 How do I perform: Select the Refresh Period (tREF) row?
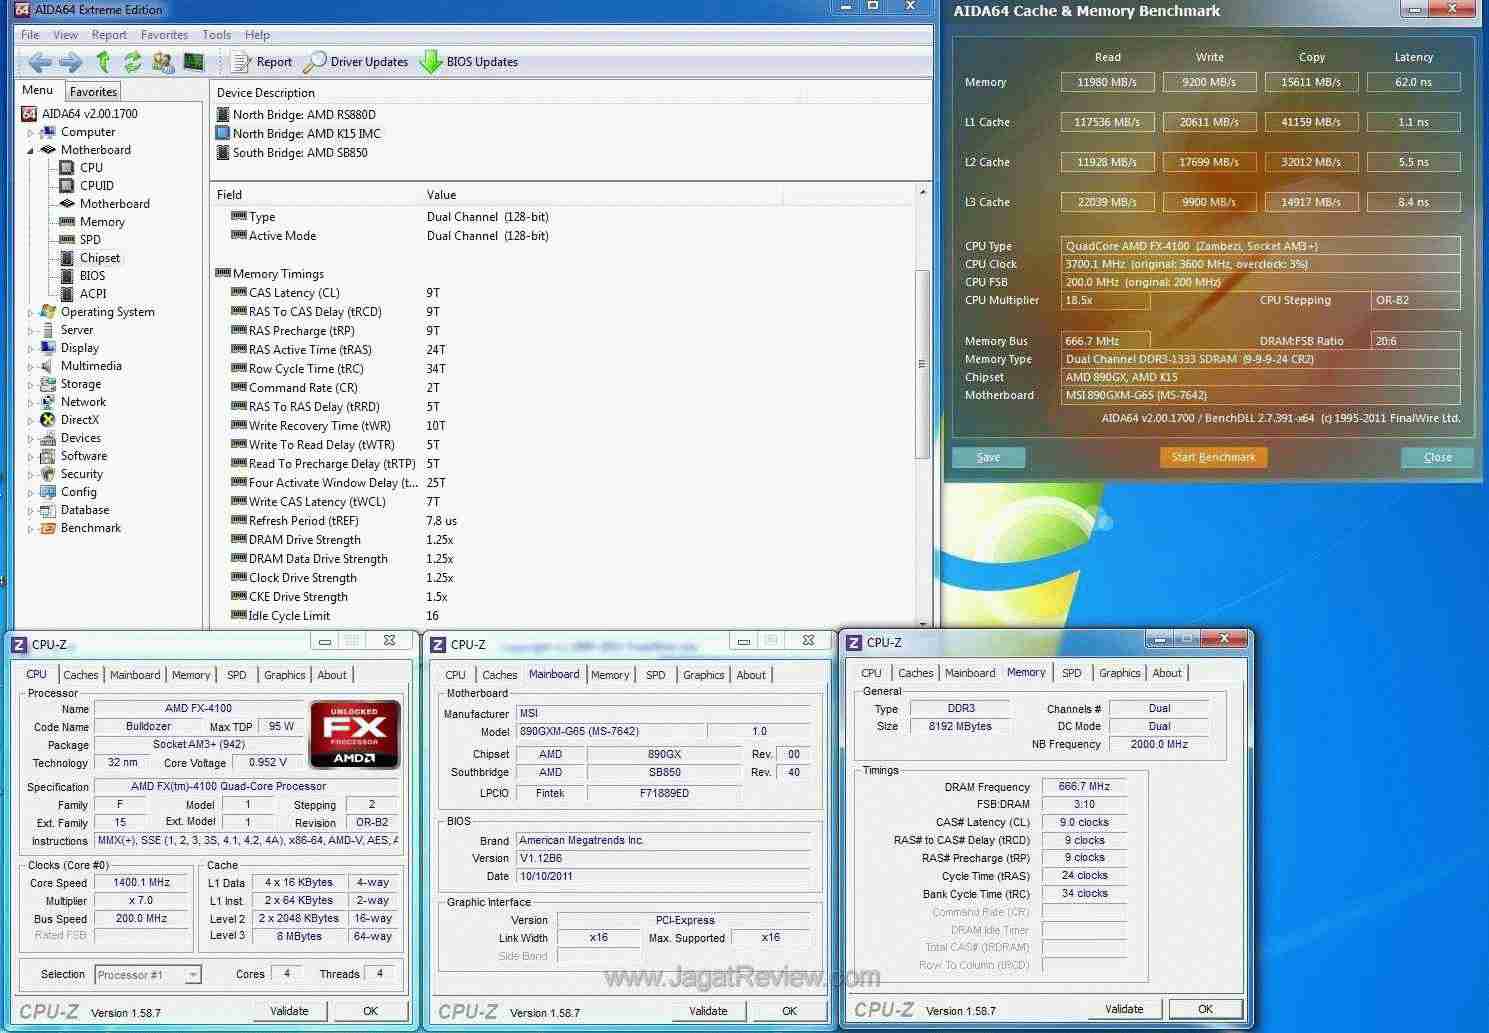(x=565, y=521)
